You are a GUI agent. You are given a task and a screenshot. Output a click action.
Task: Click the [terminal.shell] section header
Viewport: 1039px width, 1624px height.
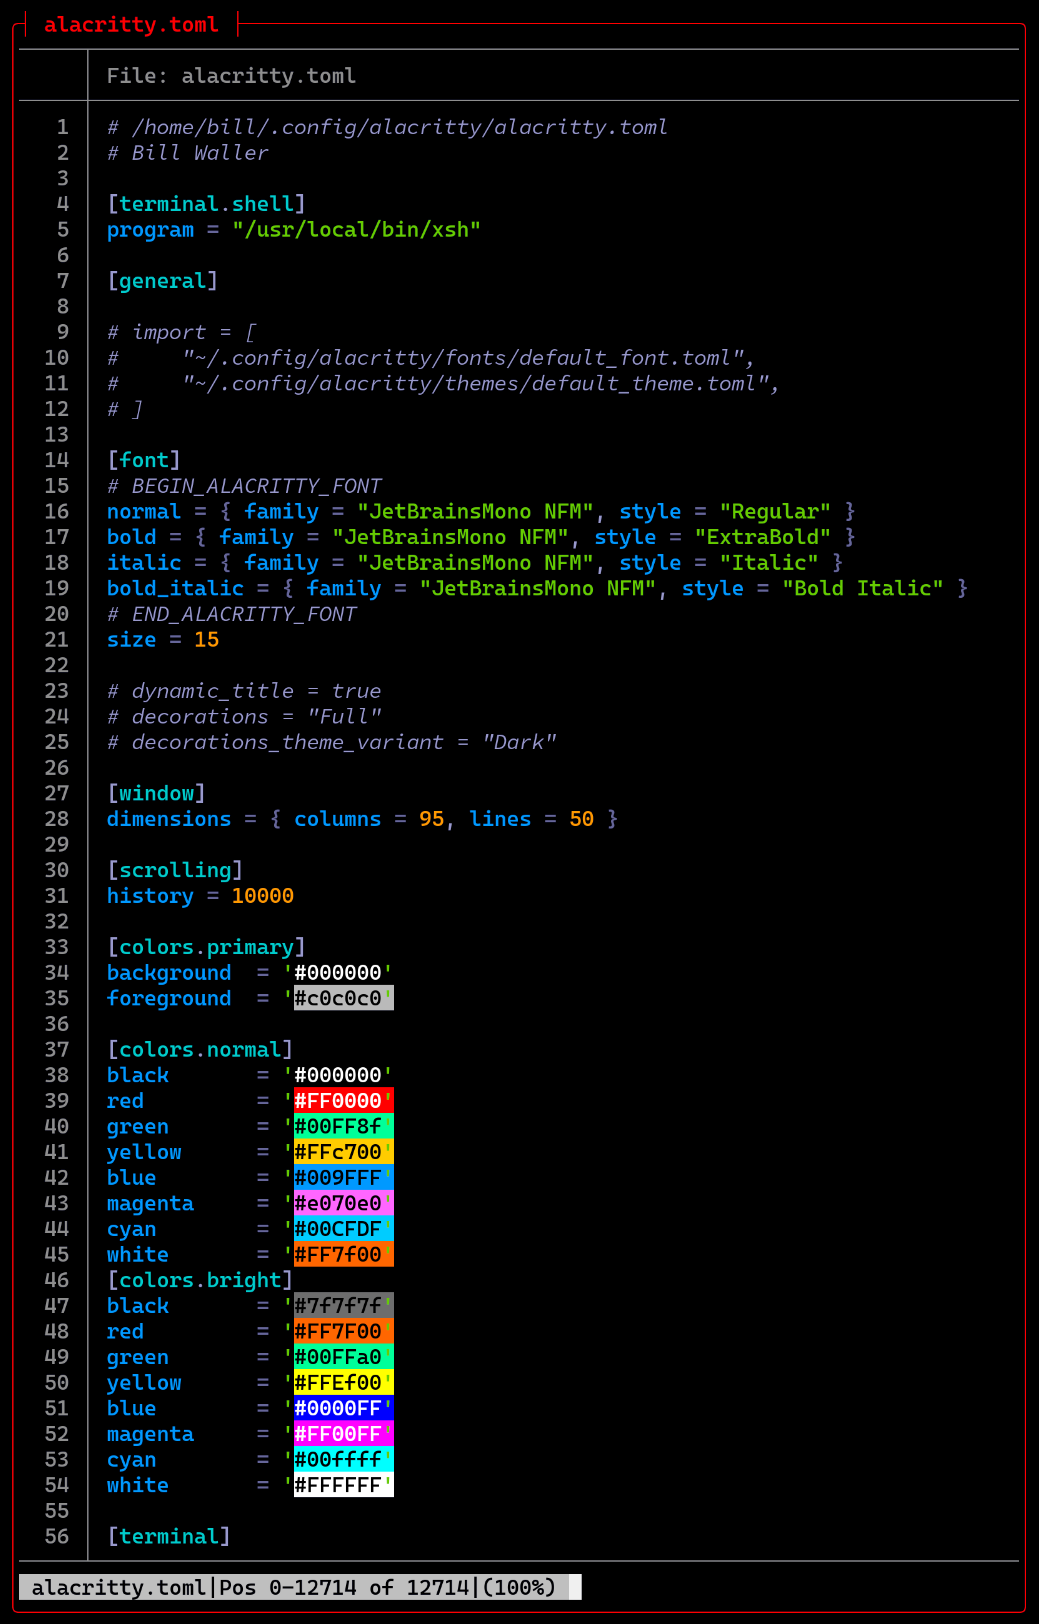(206, 204)
